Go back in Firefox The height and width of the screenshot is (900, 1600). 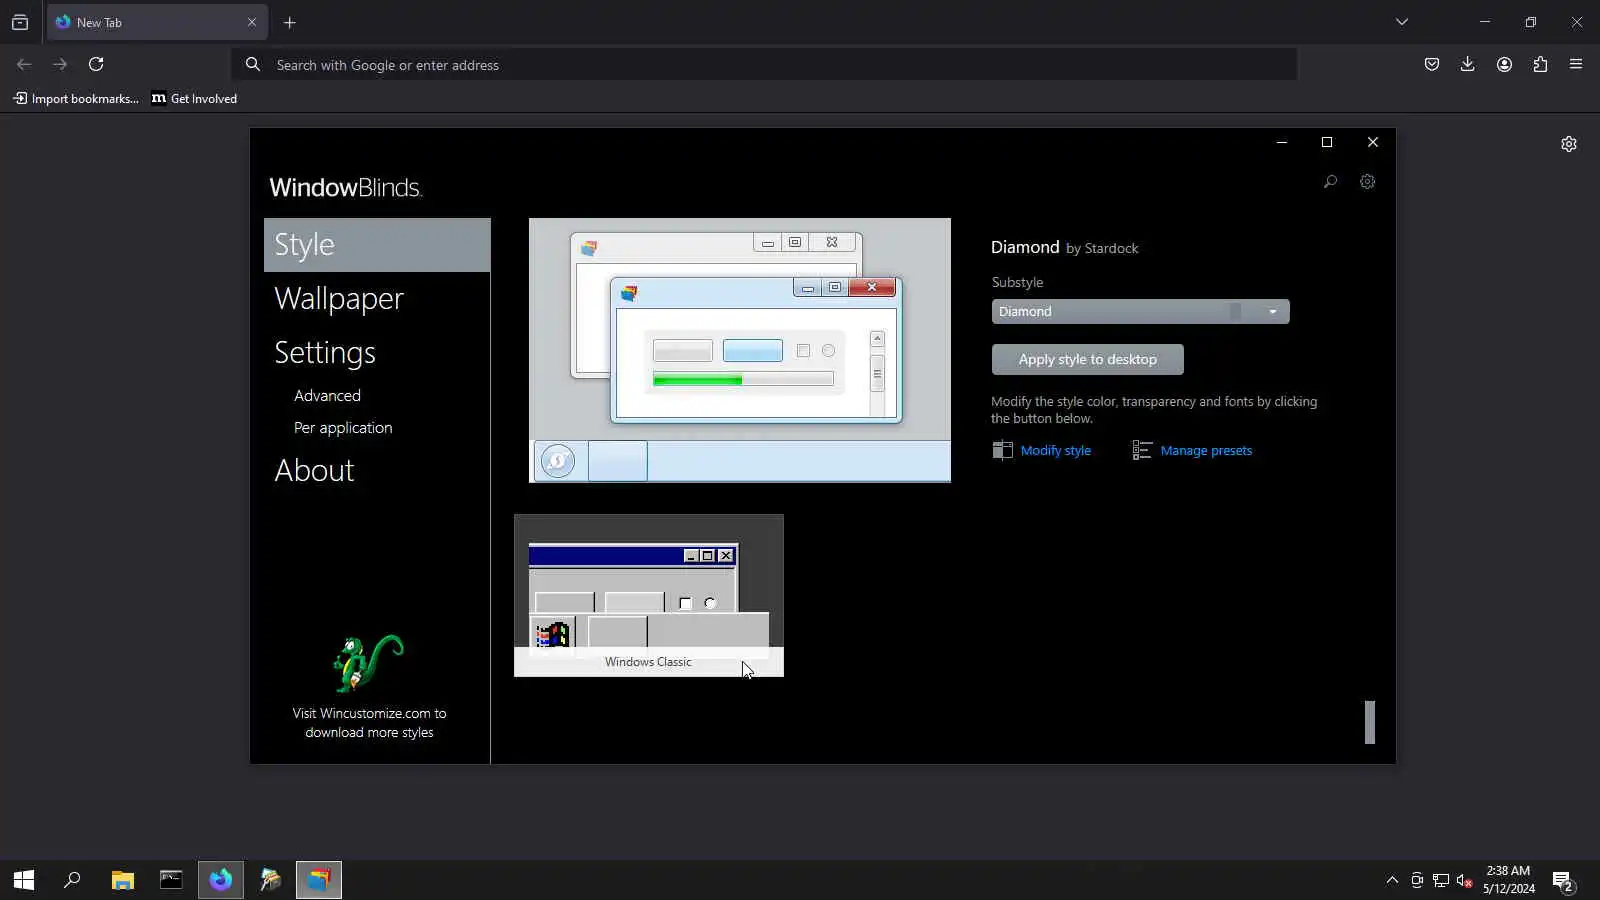click(x=24, y=64)
